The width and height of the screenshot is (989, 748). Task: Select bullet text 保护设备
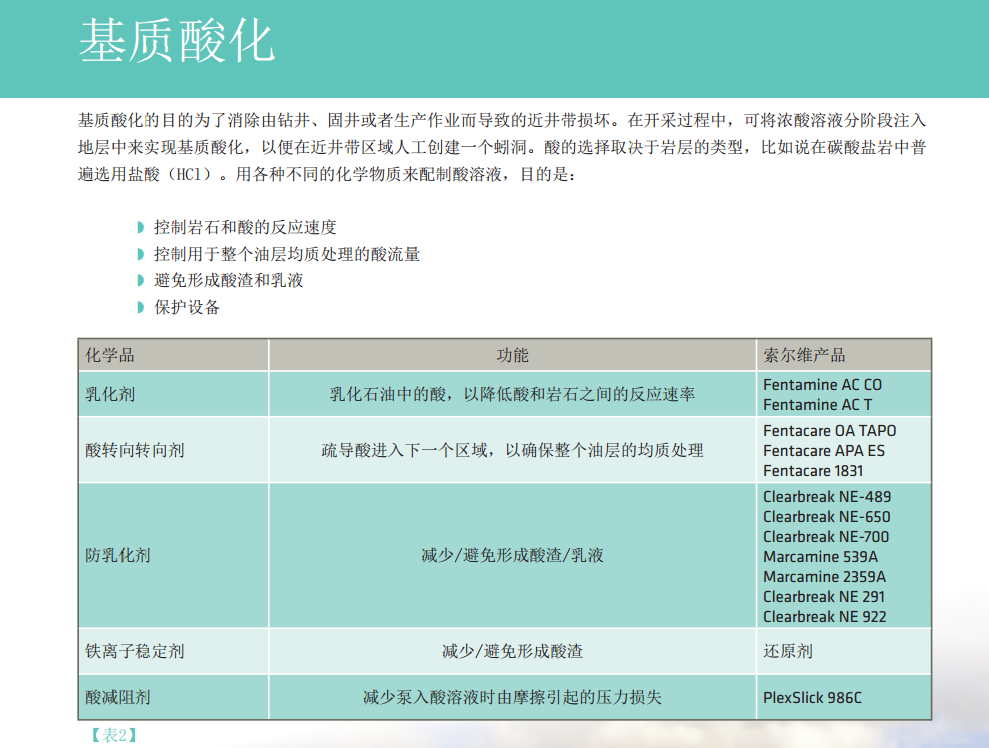click(187, 307)
